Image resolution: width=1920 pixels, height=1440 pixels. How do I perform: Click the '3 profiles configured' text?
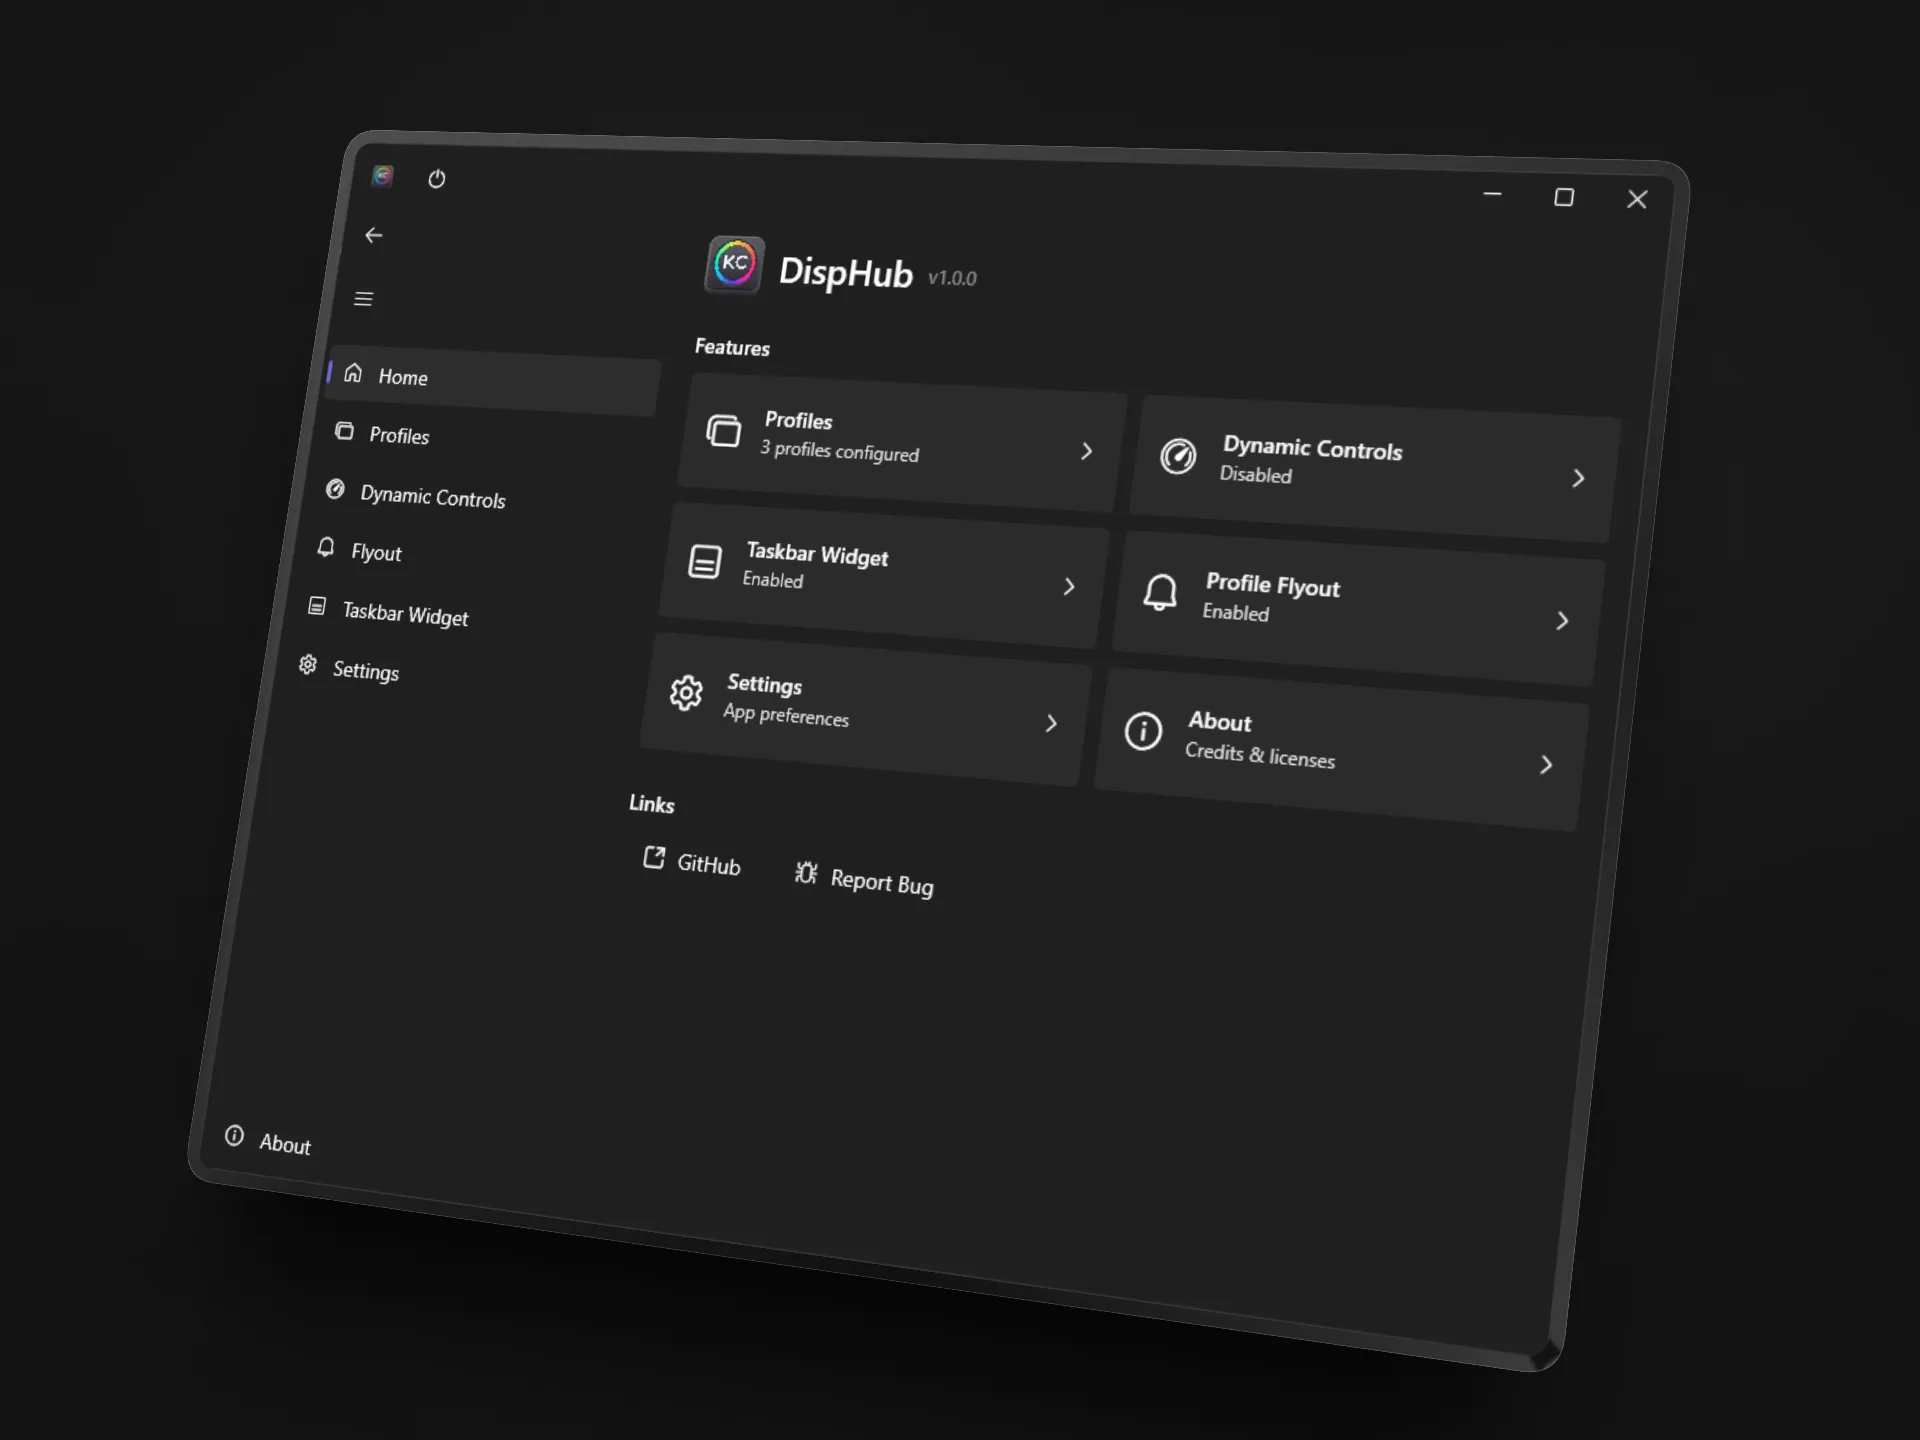[839, 451]
